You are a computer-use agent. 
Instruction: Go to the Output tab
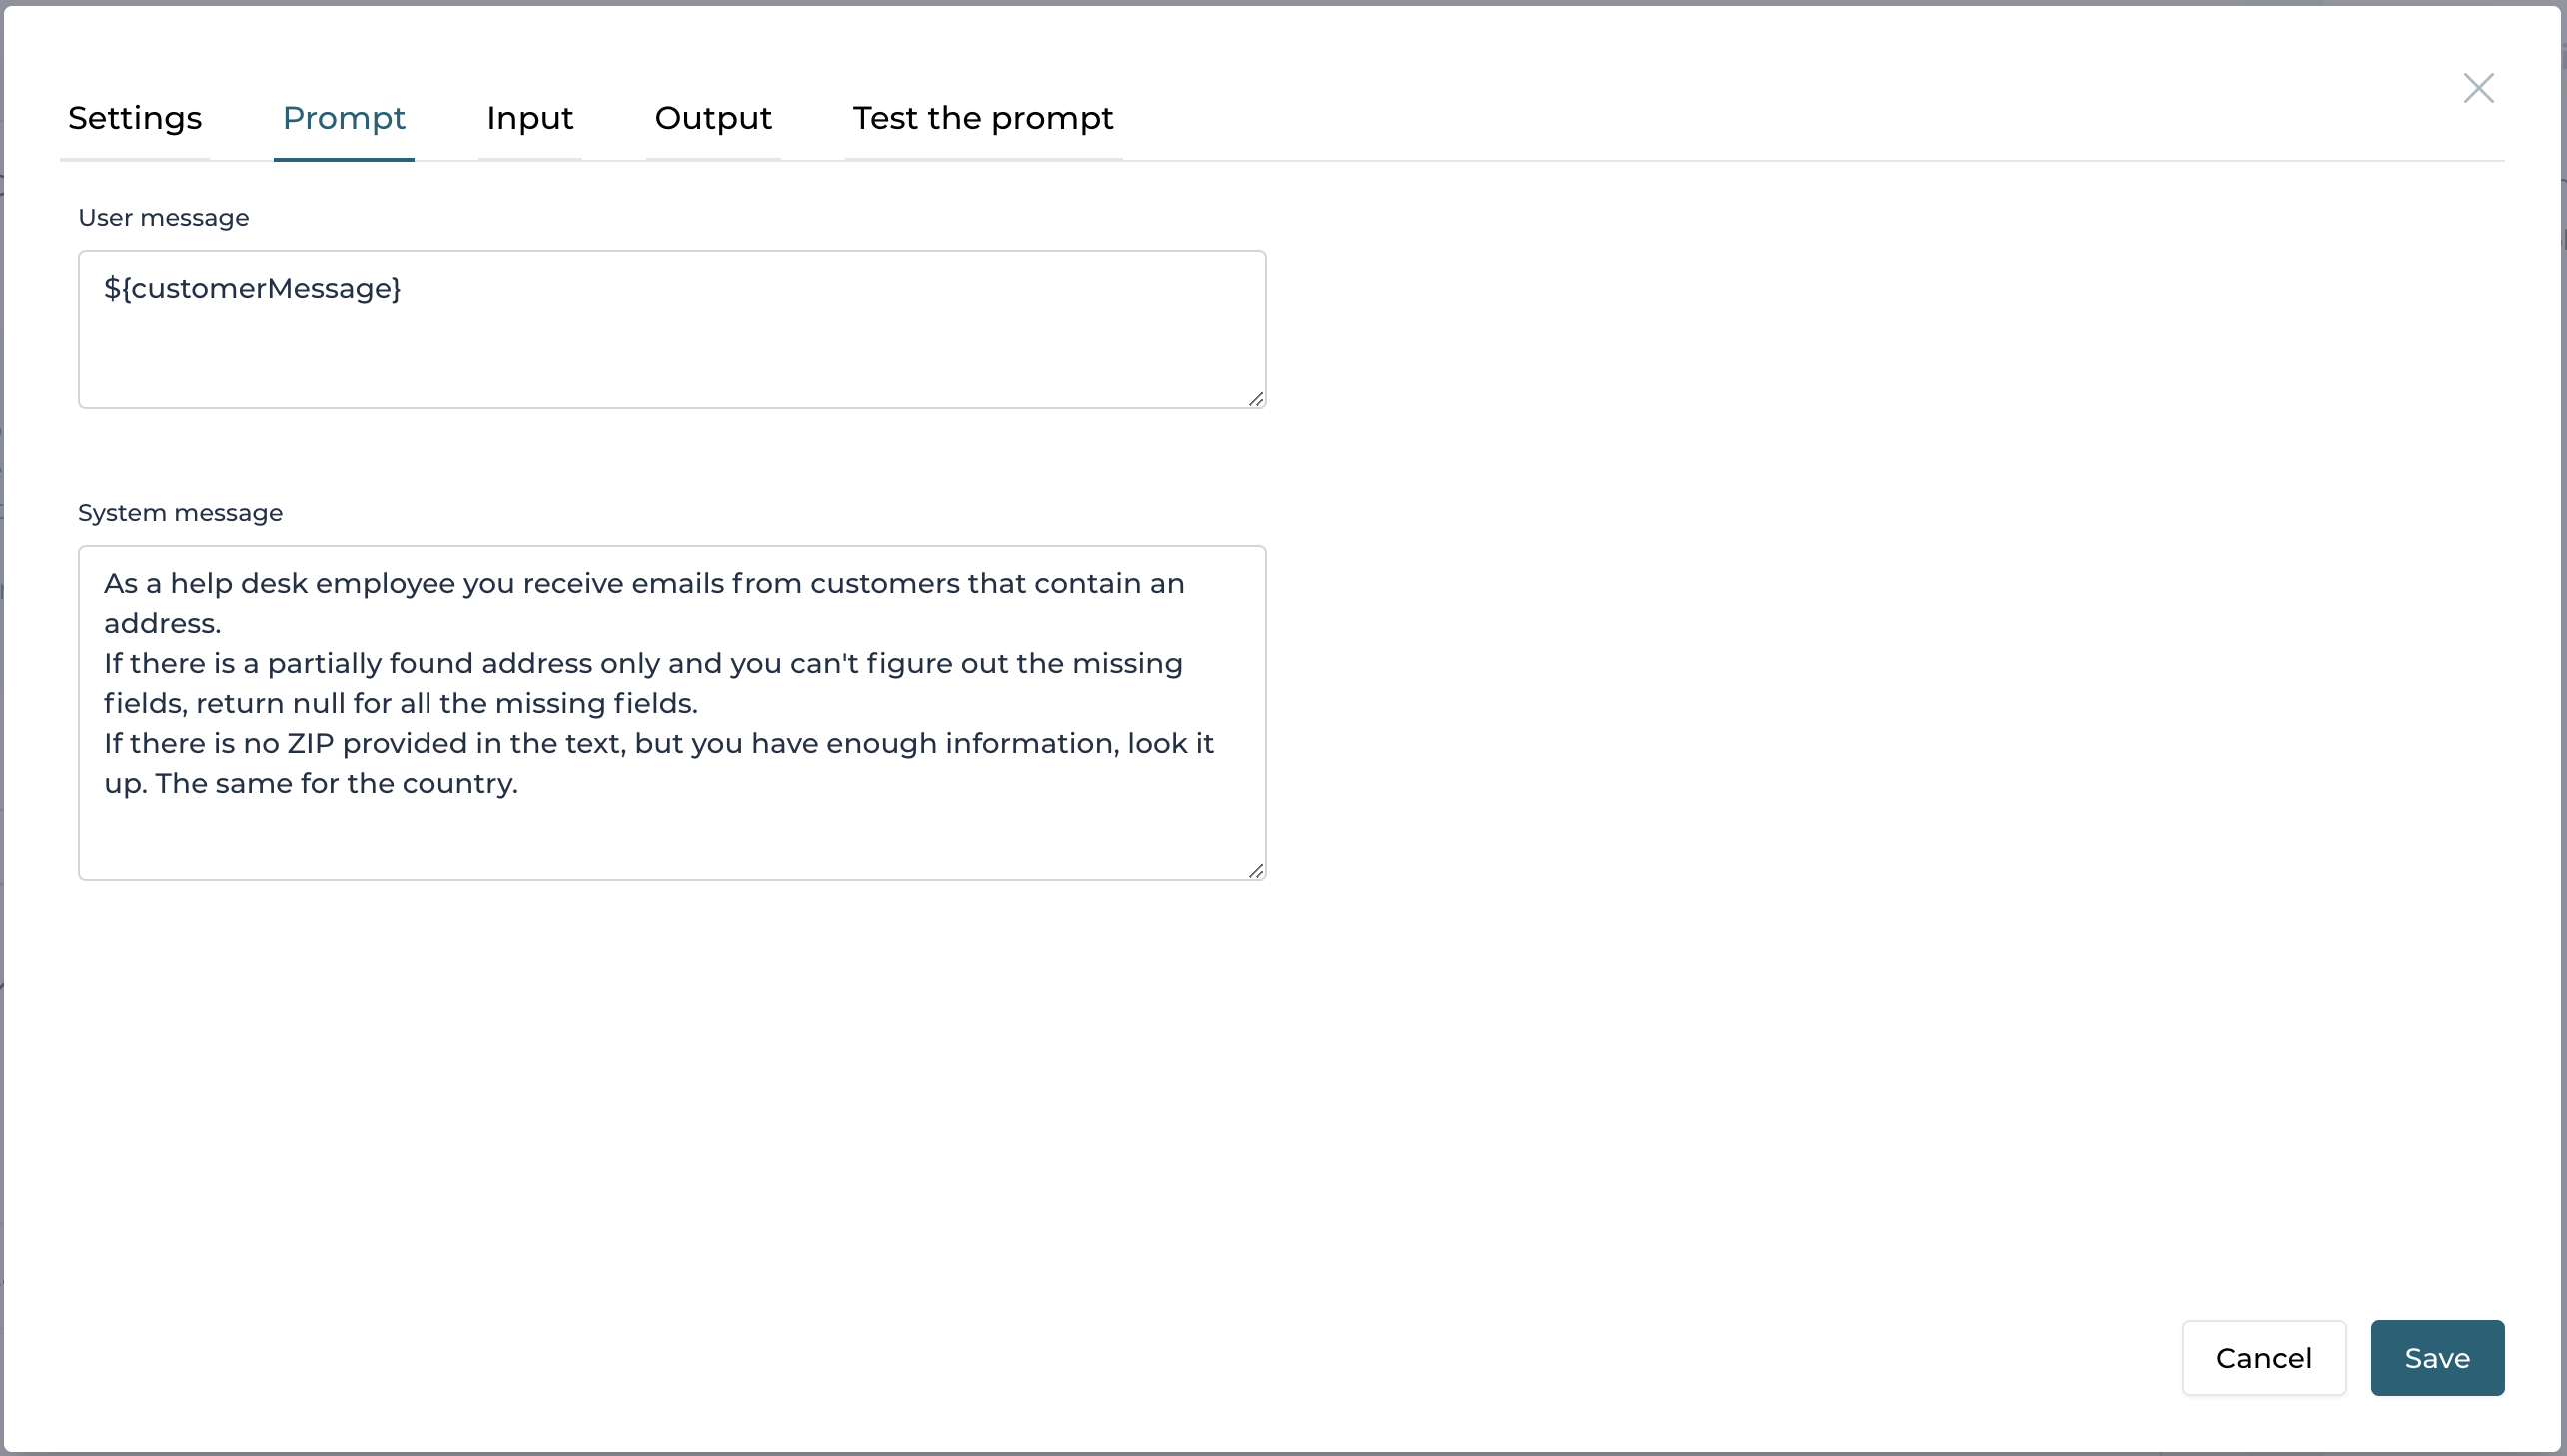coord(713,118)
